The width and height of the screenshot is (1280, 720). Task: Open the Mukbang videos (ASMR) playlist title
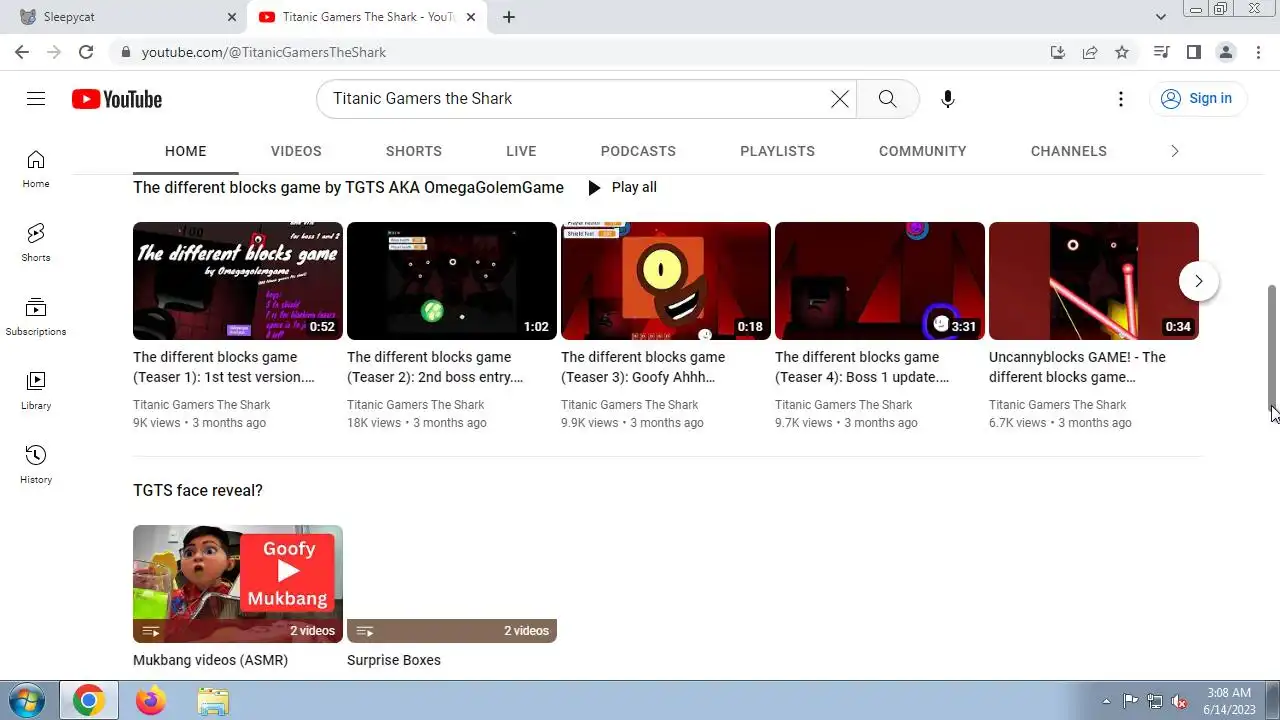(x=210, y=660)
